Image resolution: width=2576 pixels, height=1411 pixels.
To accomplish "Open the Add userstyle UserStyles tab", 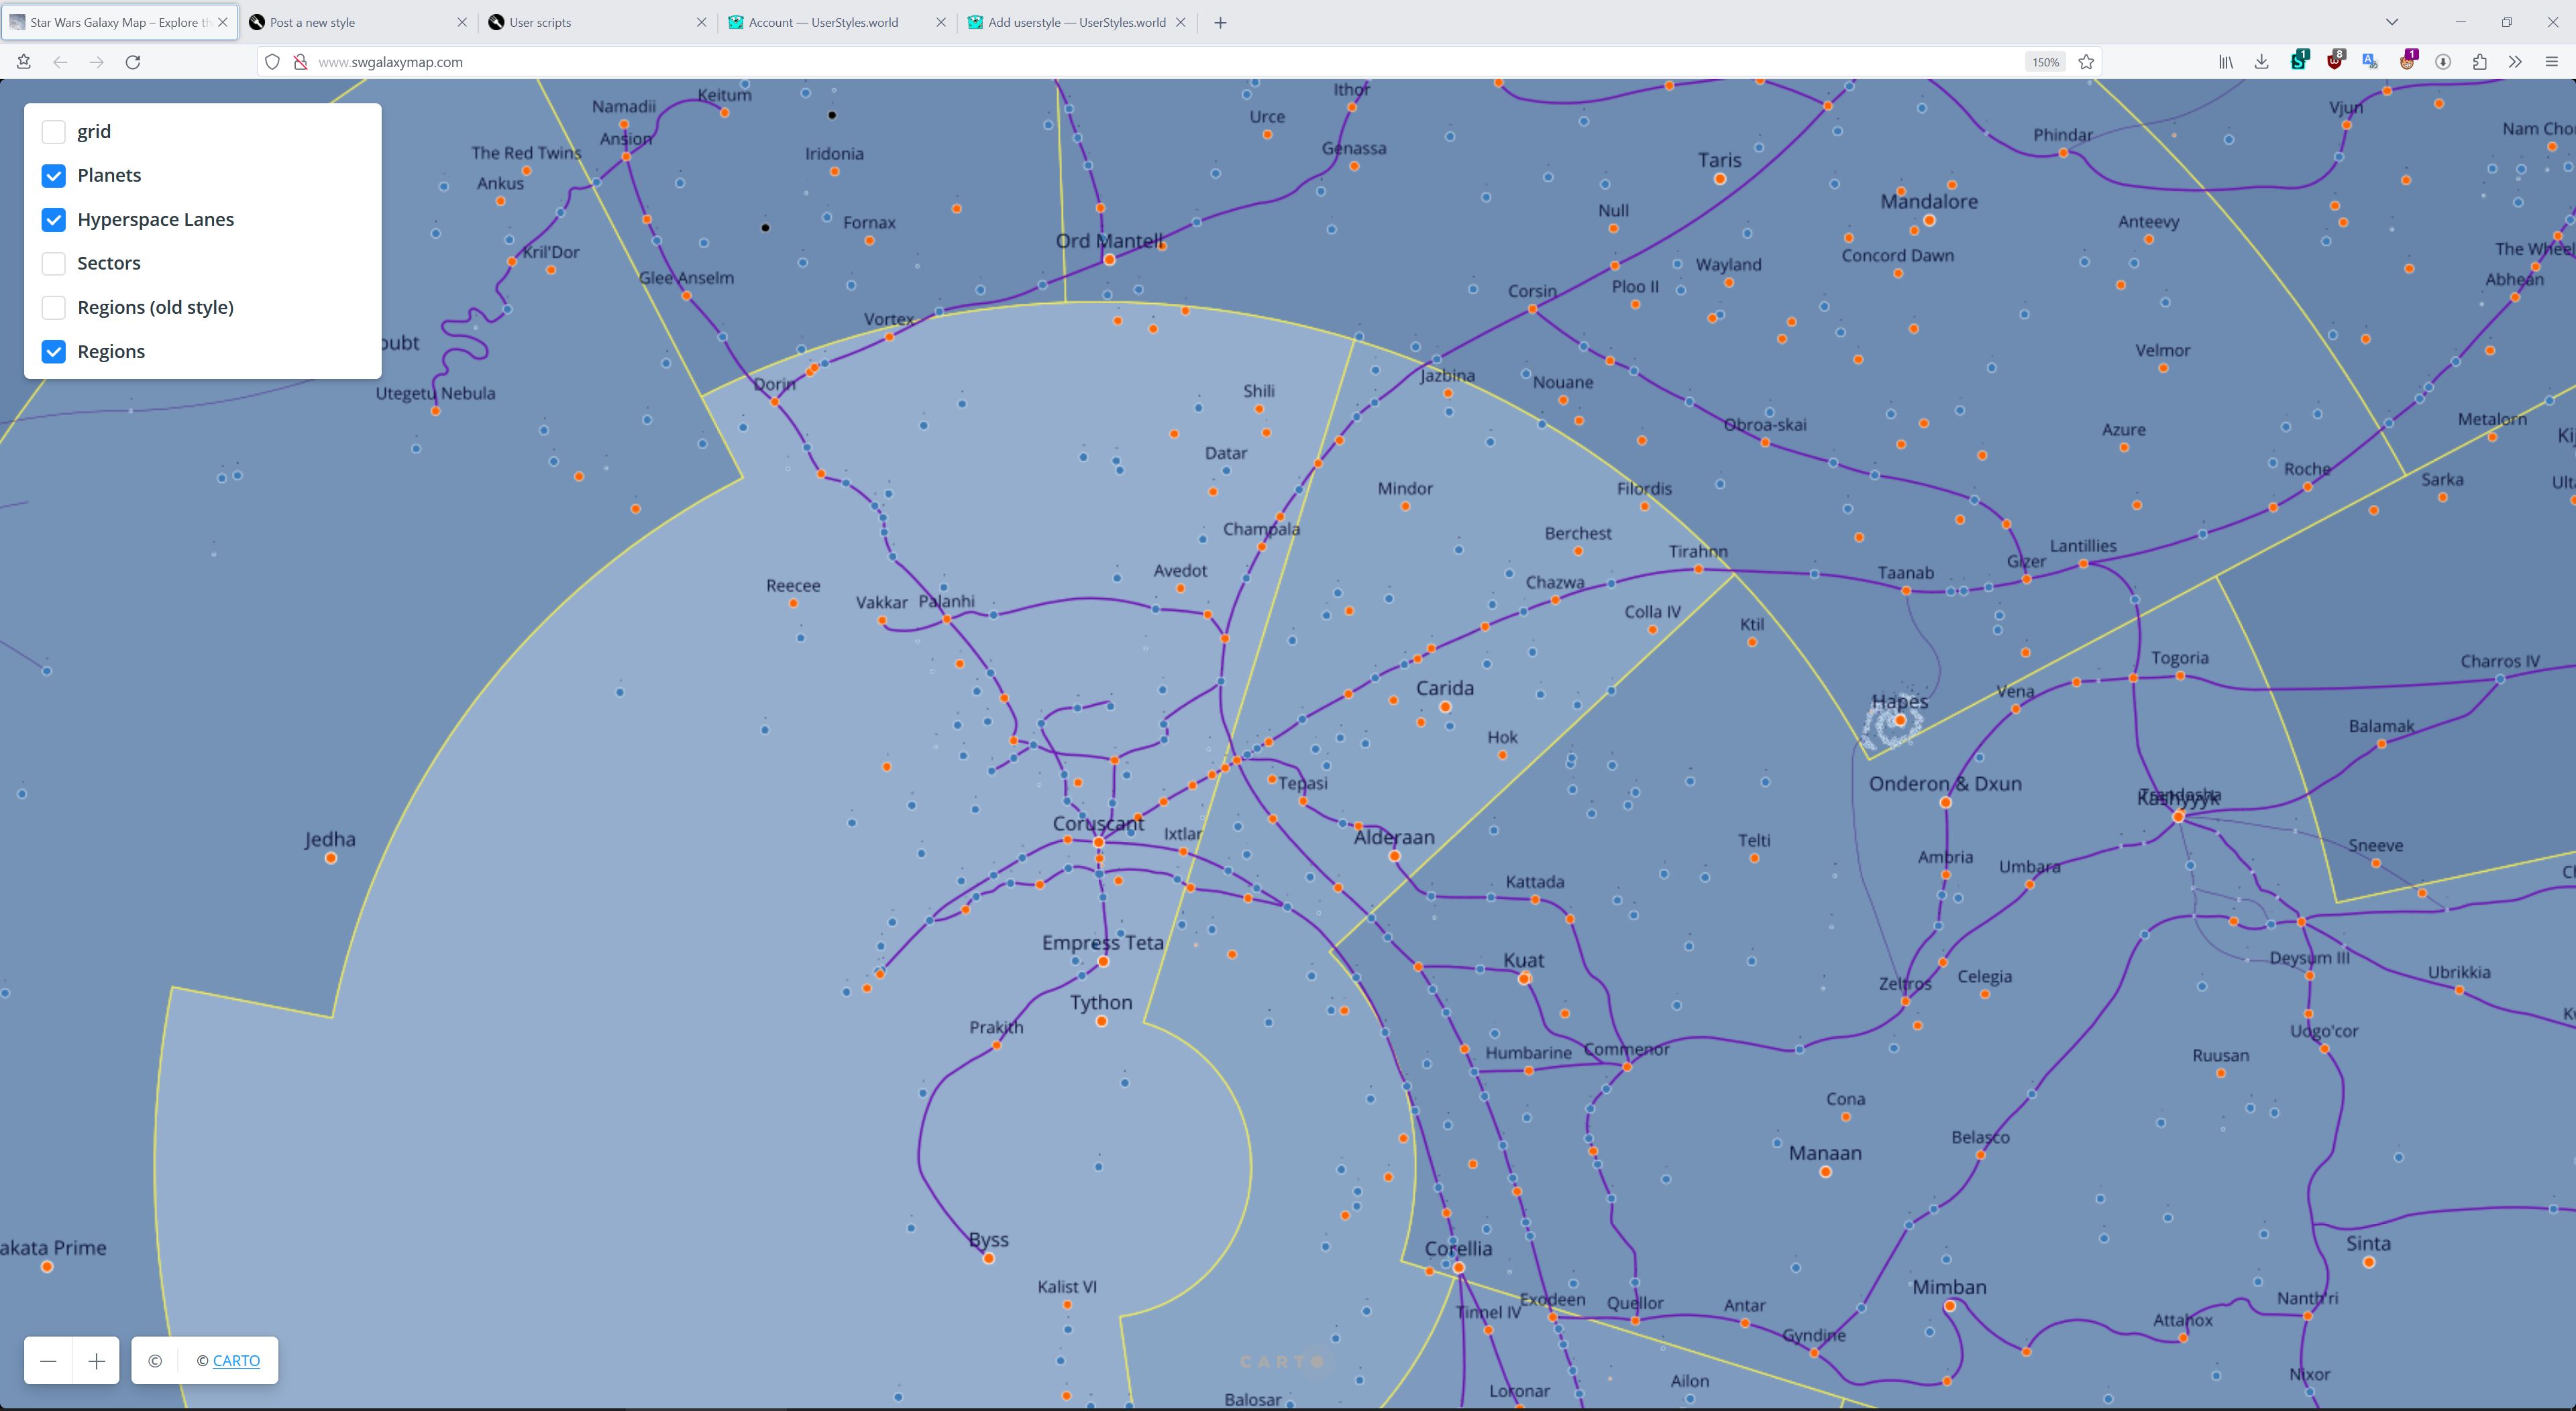I will pyautogui.click(x=1076, y=21).
